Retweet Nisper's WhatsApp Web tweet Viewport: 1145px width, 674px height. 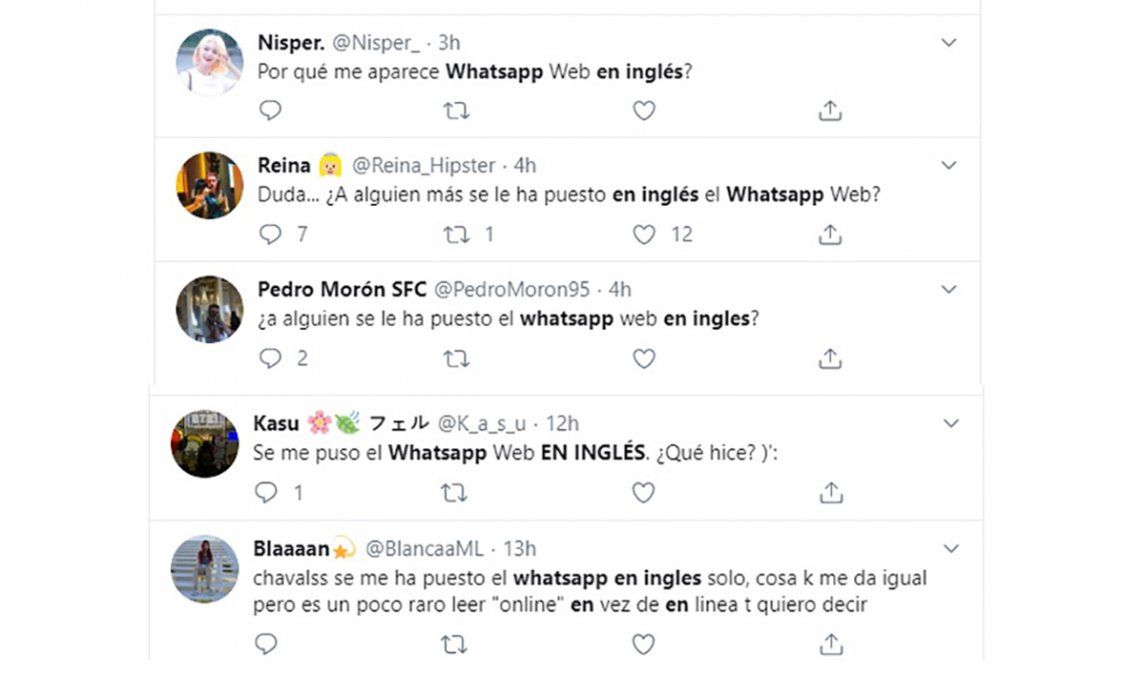(456, 111)
